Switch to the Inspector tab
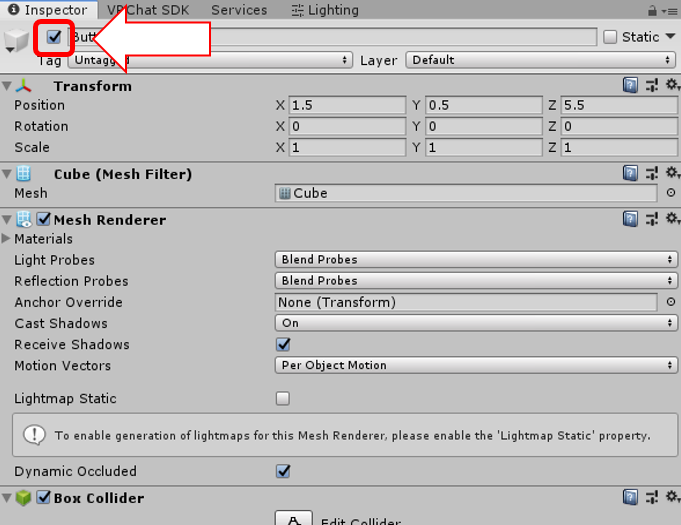The height and width of the screenshot is (525, 681). [x=48, y=10]
